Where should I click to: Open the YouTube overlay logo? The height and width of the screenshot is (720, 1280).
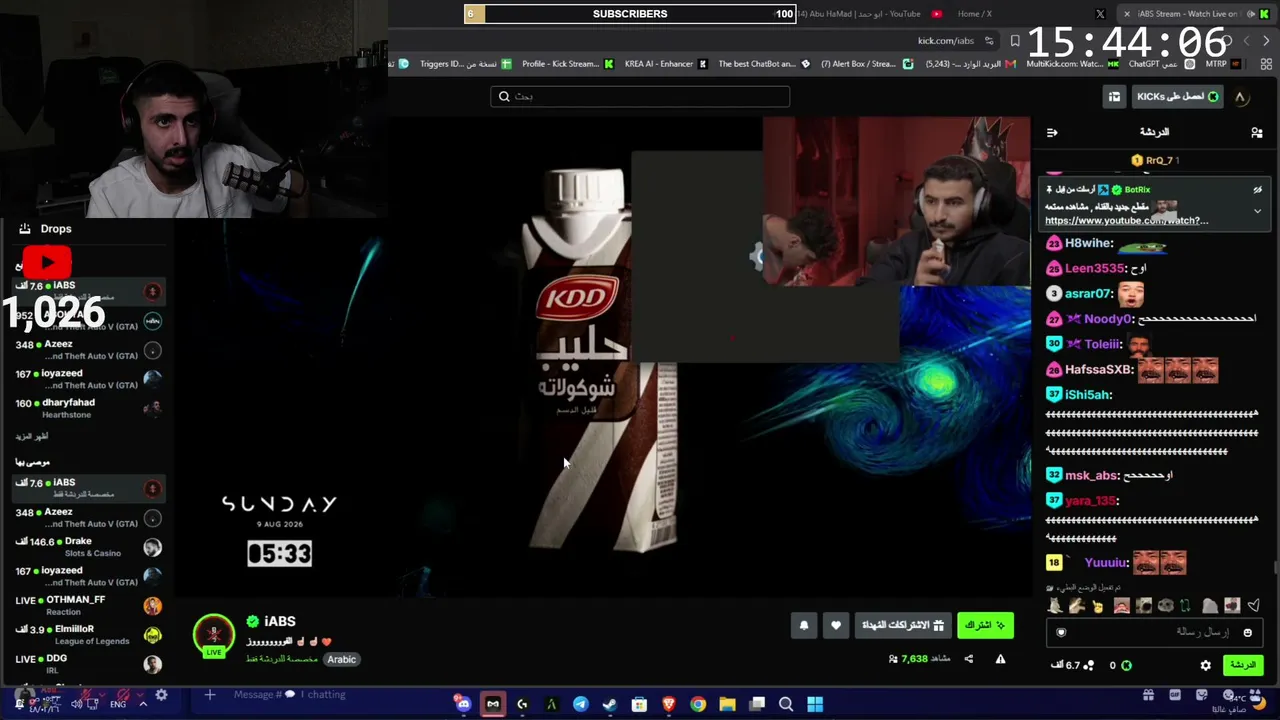coord(47,263)
